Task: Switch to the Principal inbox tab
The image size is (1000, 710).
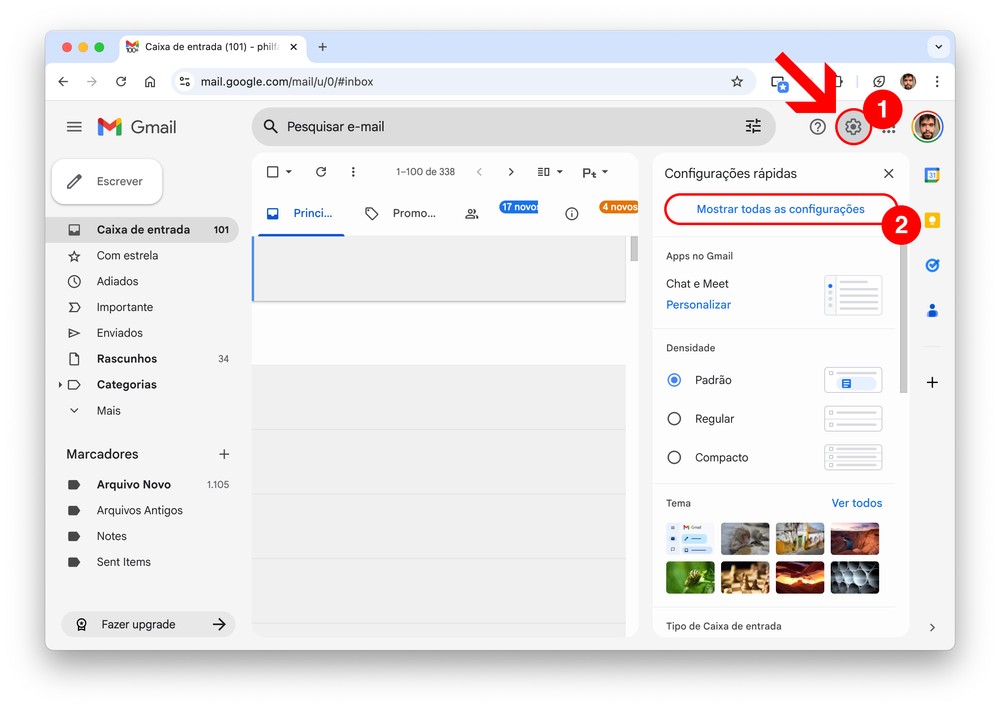Action: tap(300, 213)
